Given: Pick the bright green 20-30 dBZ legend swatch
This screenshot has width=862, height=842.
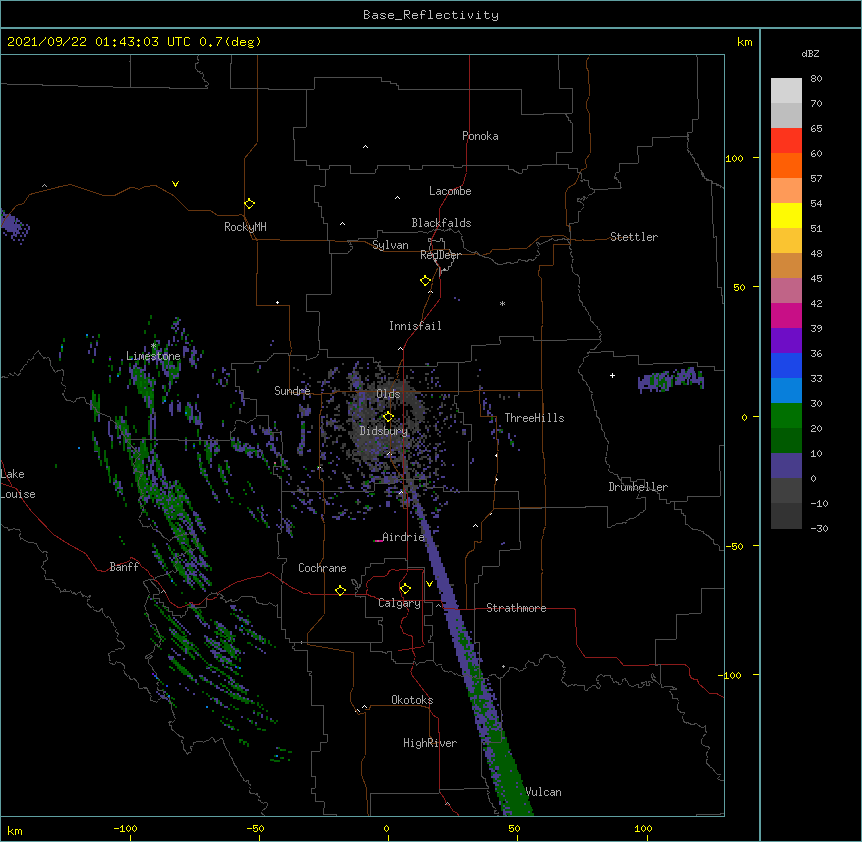Looking at the screenshot, I should (786, 416).
